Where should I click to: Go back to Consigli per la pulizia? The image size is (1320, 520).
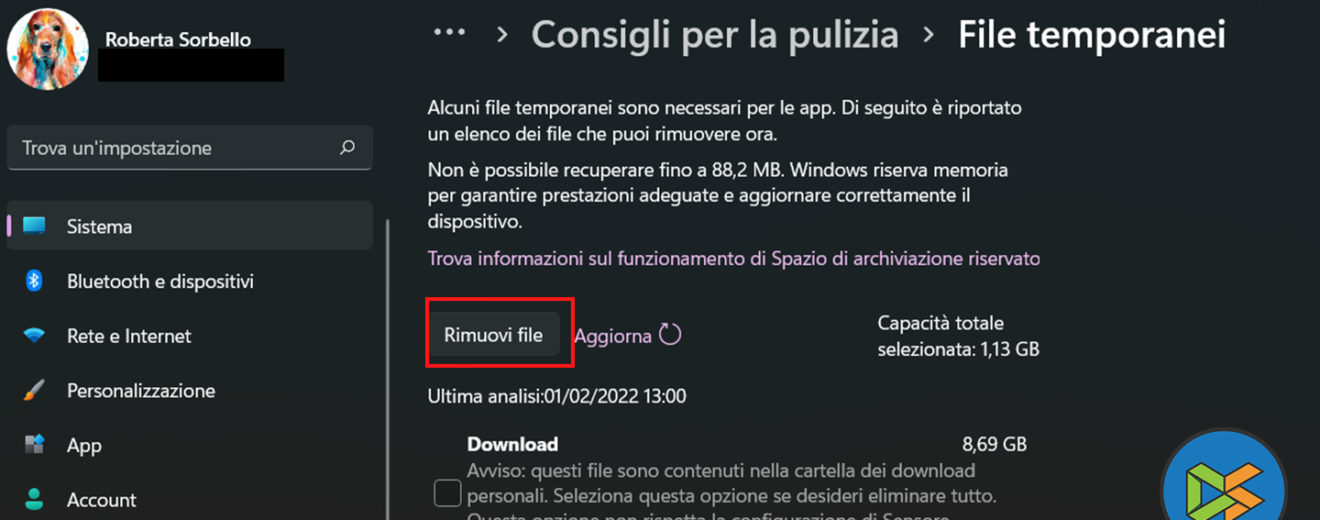point(715,35)
